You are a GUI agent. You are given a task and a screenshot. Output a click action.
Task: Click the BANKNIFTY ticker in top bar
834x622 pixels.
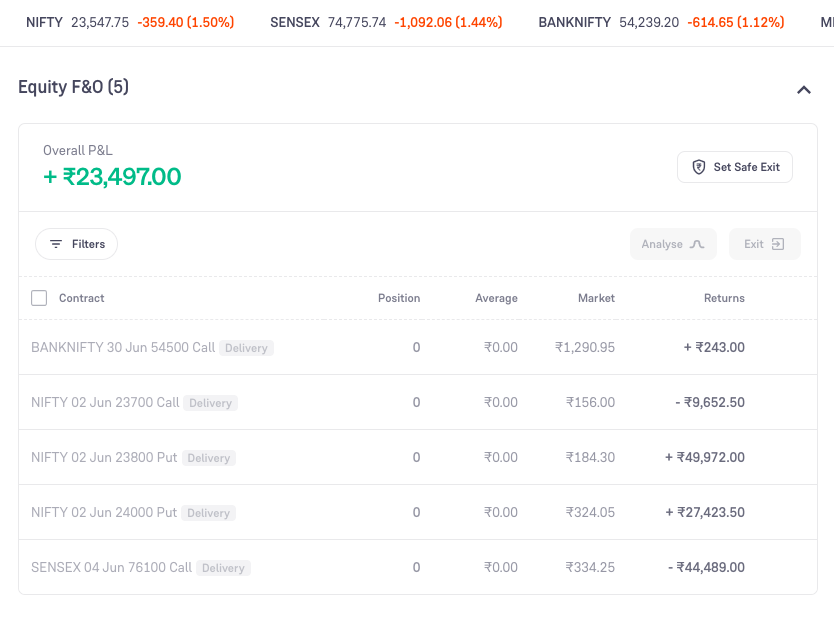point(661,22)
